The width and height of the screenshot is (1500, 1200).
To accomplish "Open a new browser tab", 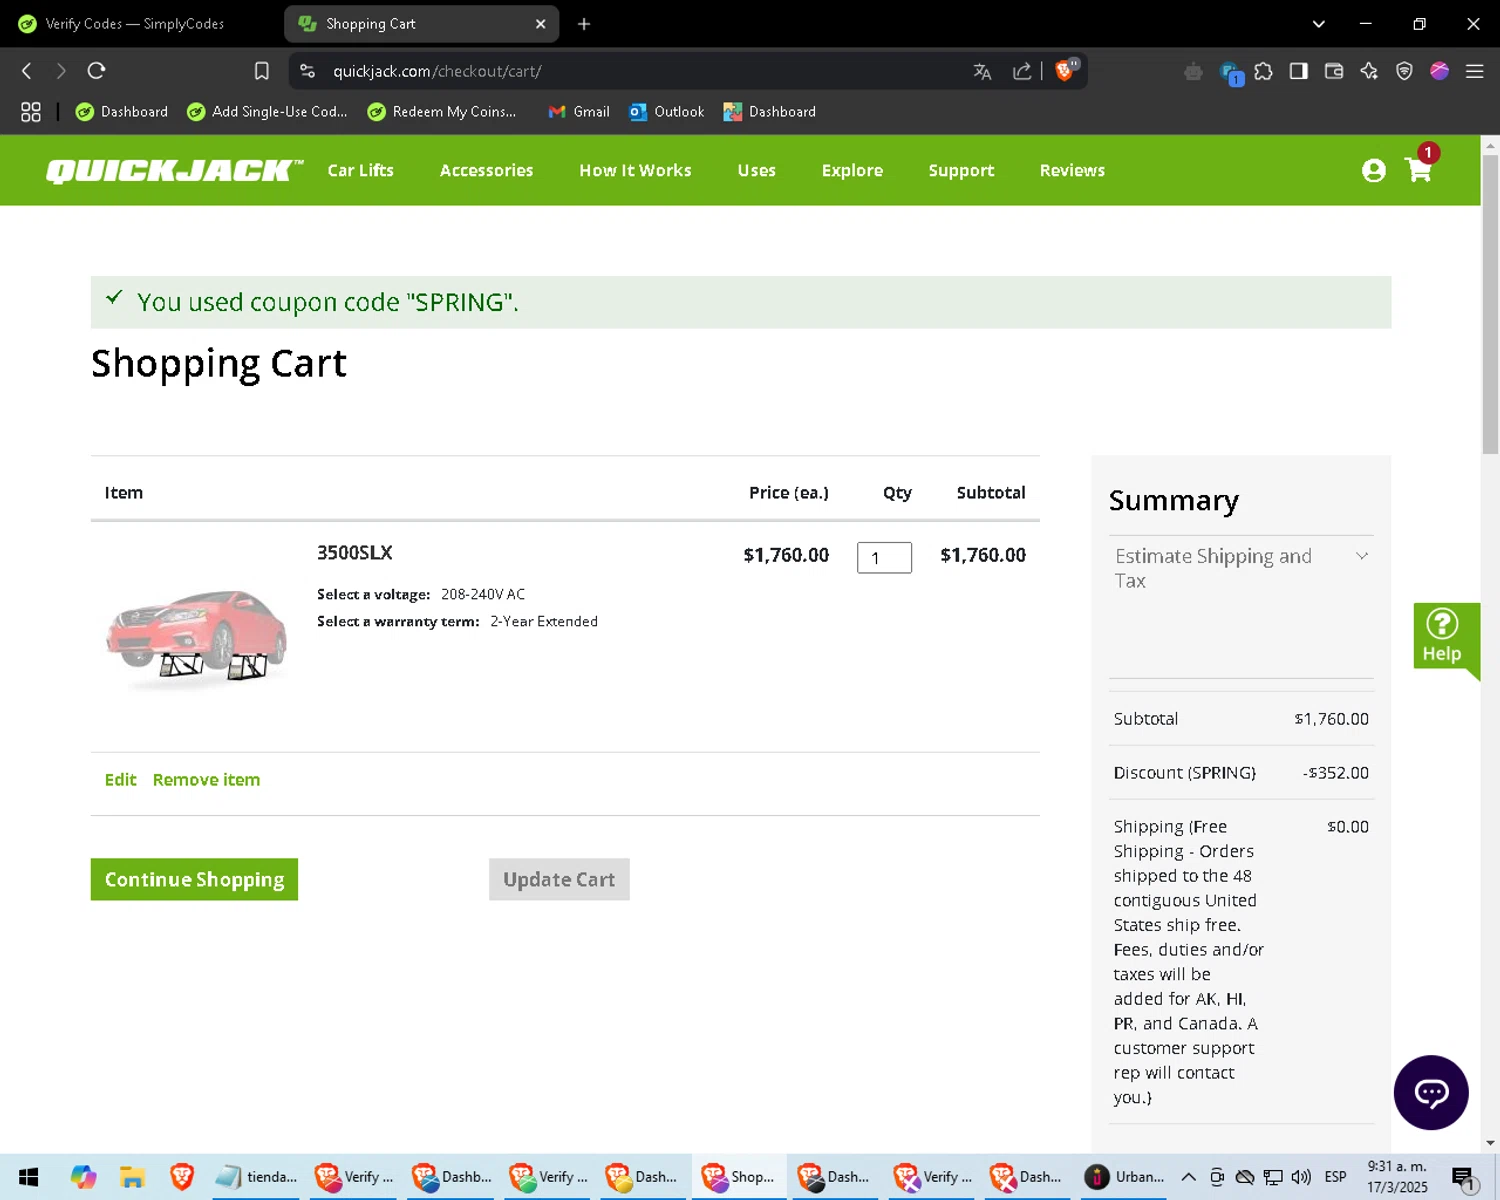I will coord(584,24).
